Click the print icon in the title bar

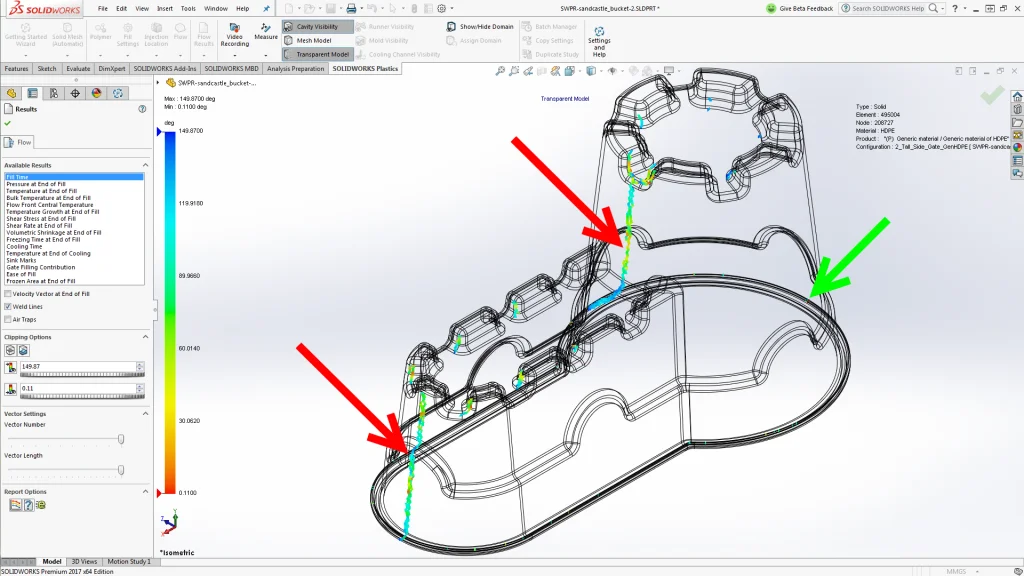(x=351, y=8)
